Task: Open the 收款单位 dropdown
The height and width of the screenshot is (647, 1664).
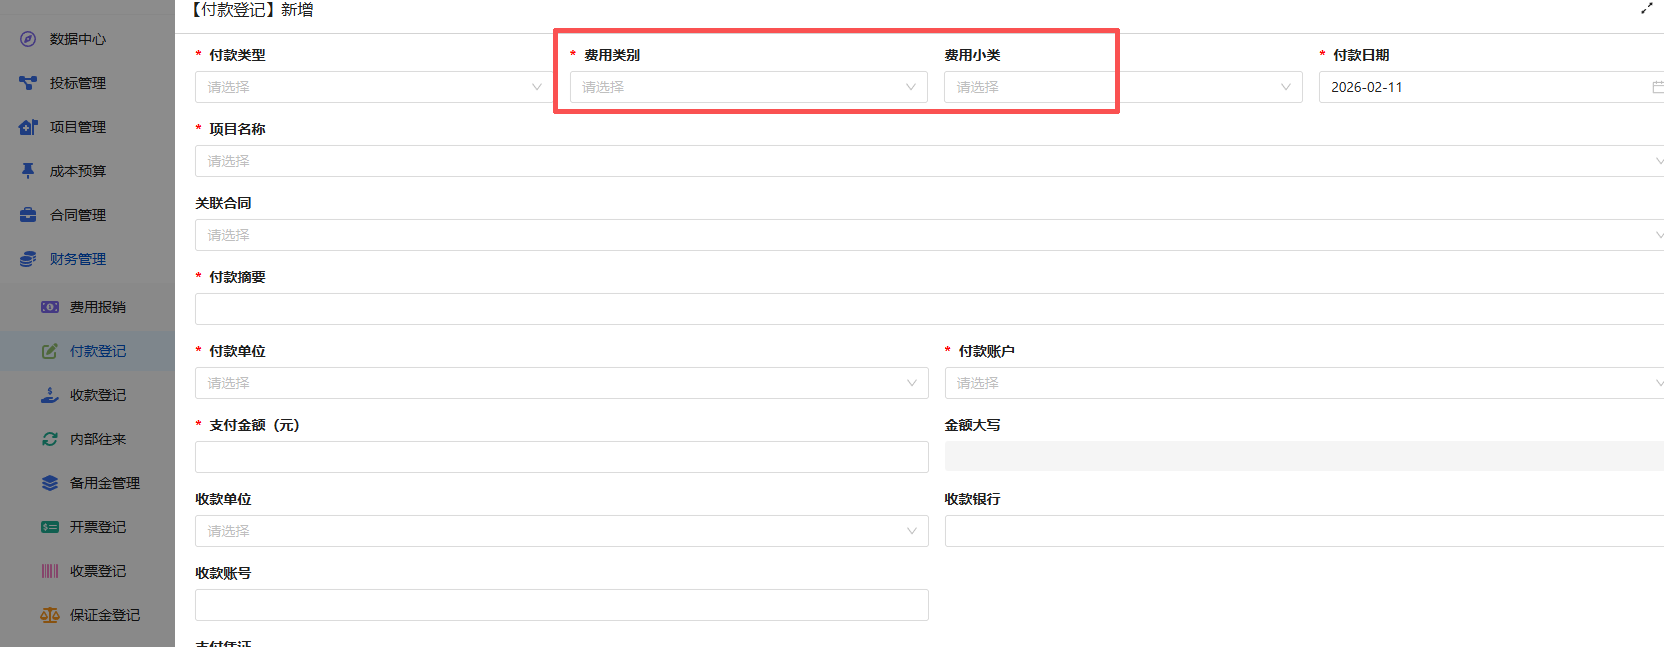Action: 562,531
